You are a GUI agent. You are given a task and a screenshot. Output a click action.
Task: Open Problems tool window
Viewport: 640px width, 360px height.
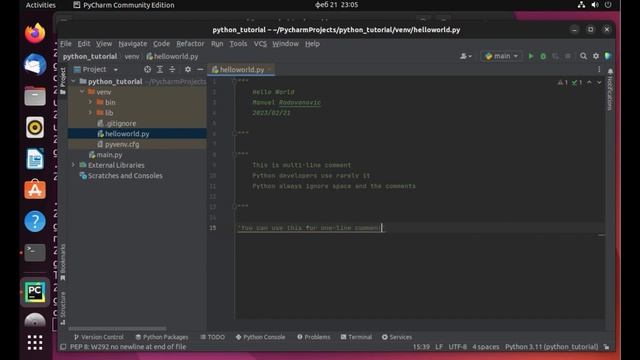click(x=313, y=337)
